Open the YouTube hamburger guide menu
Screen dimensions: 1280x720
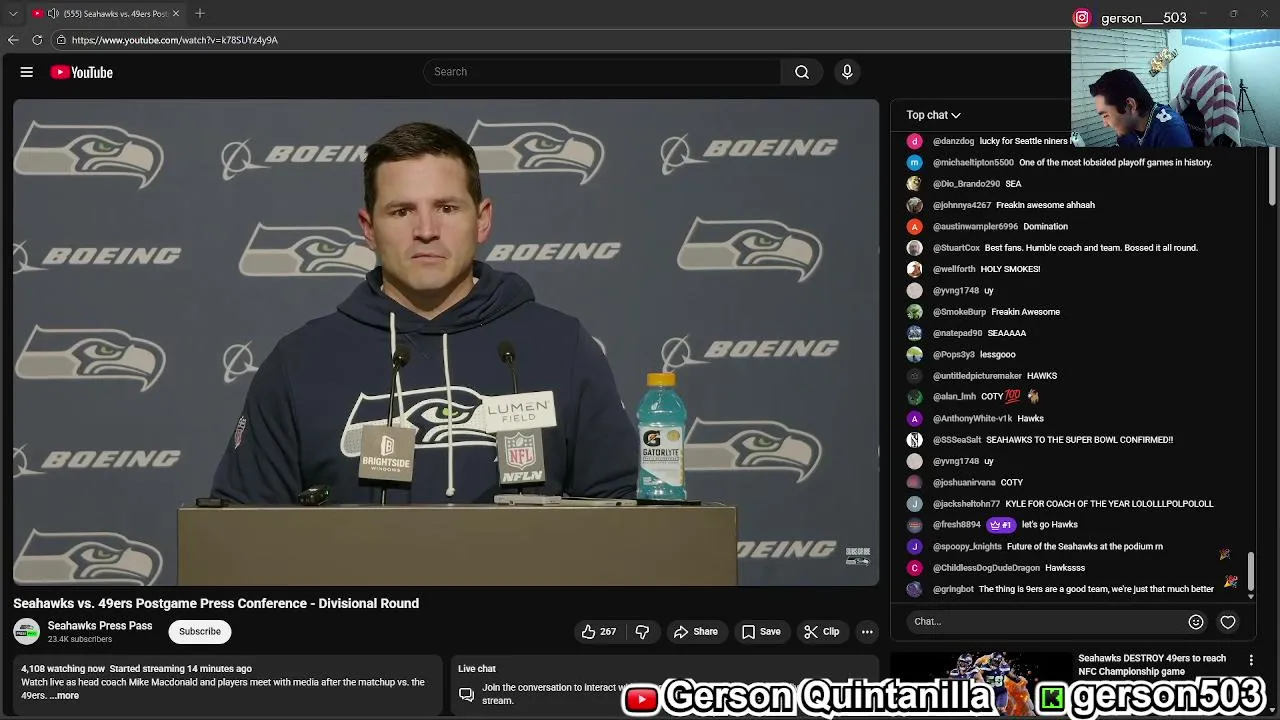coord(27,72)
